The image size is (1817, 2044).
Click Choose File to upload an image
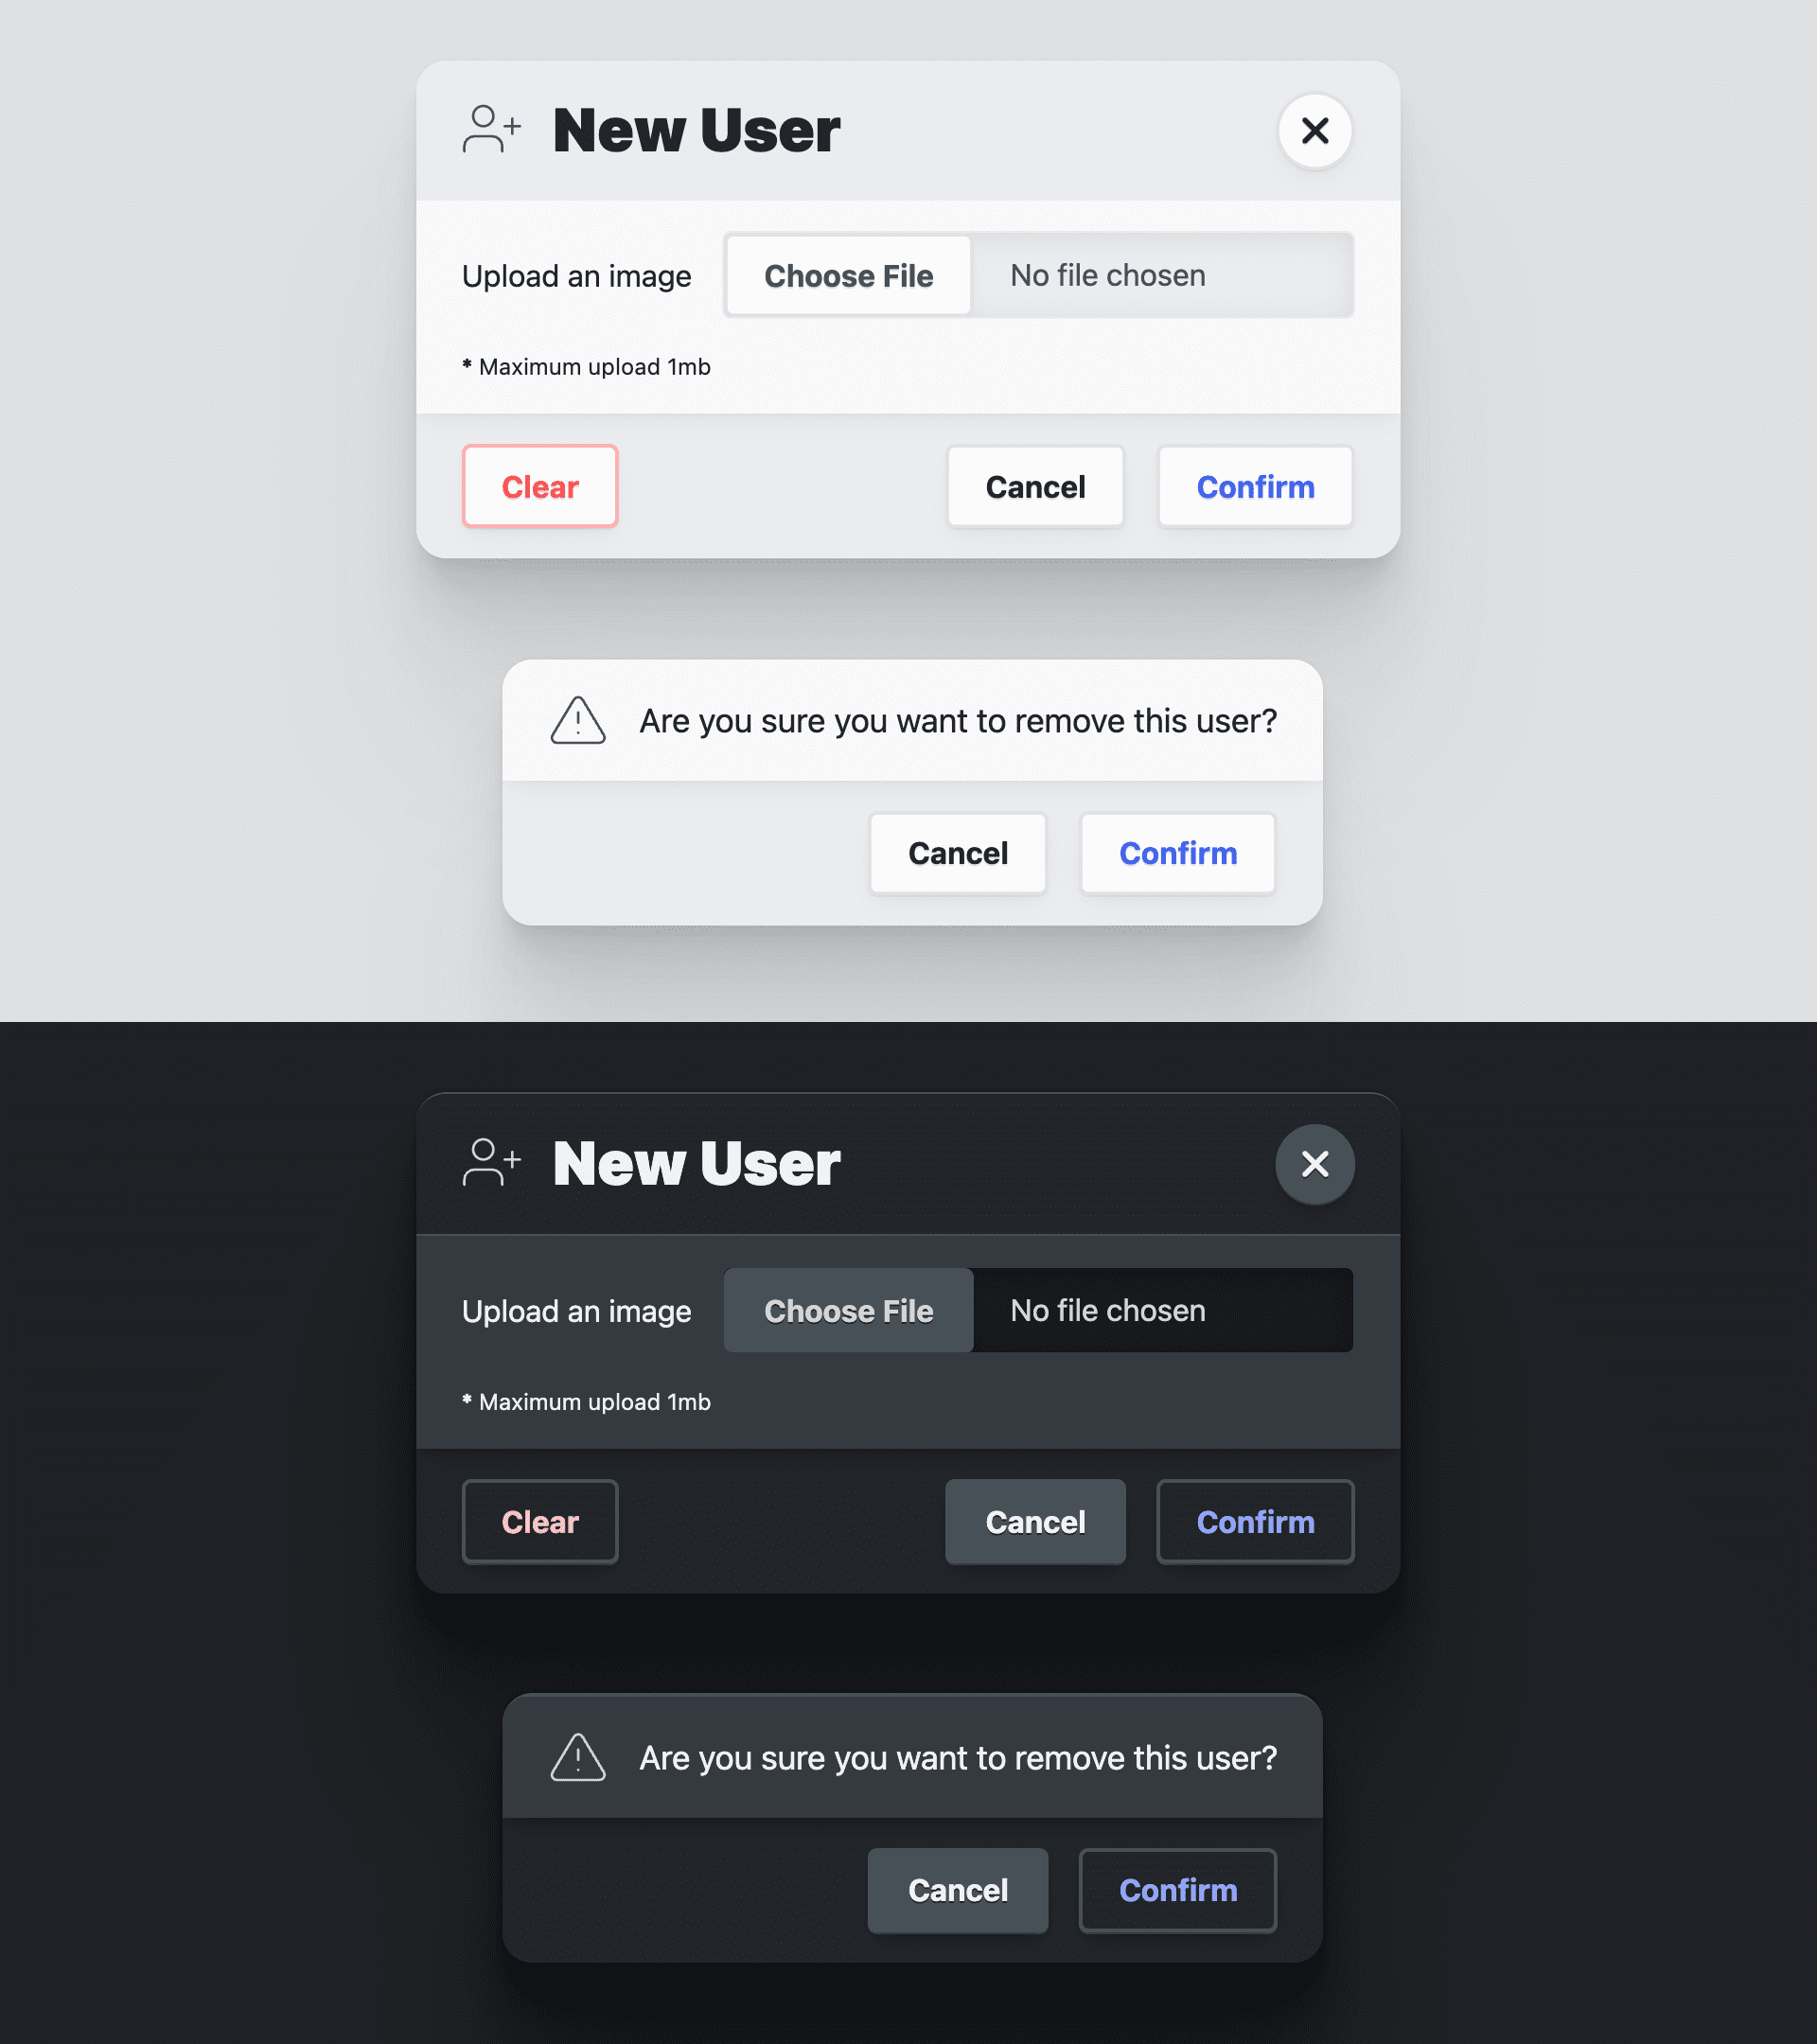849,275
